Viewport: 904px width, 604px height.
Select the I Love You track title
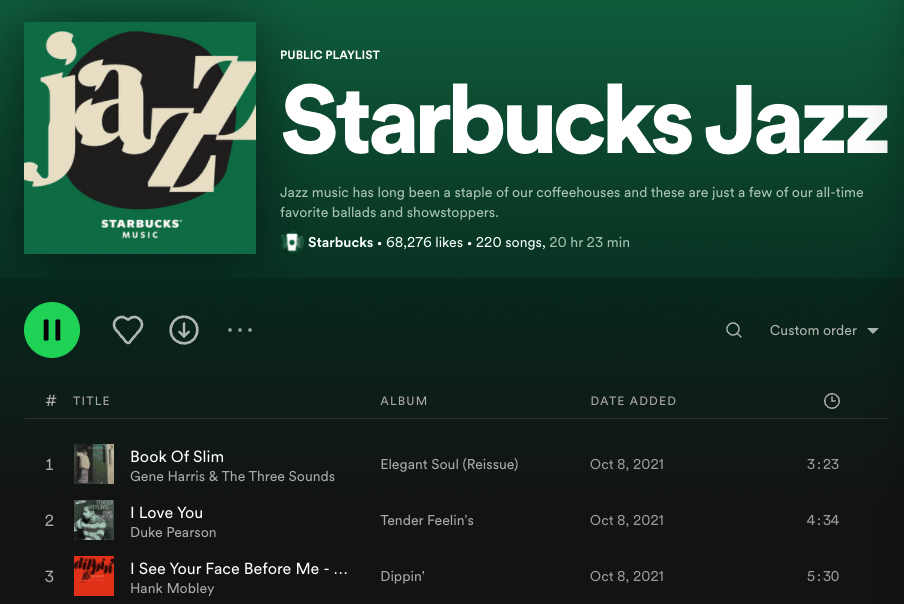coord(167,512)
